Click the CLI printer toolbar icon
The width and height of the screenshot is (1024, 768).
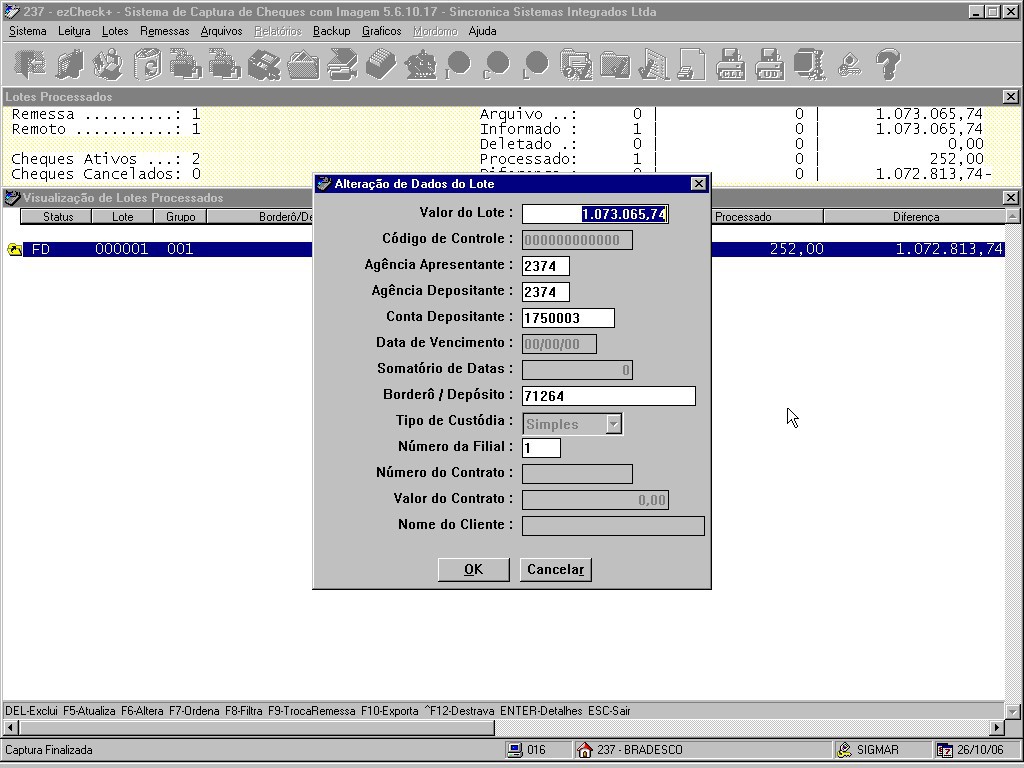[x=731, y=64]
